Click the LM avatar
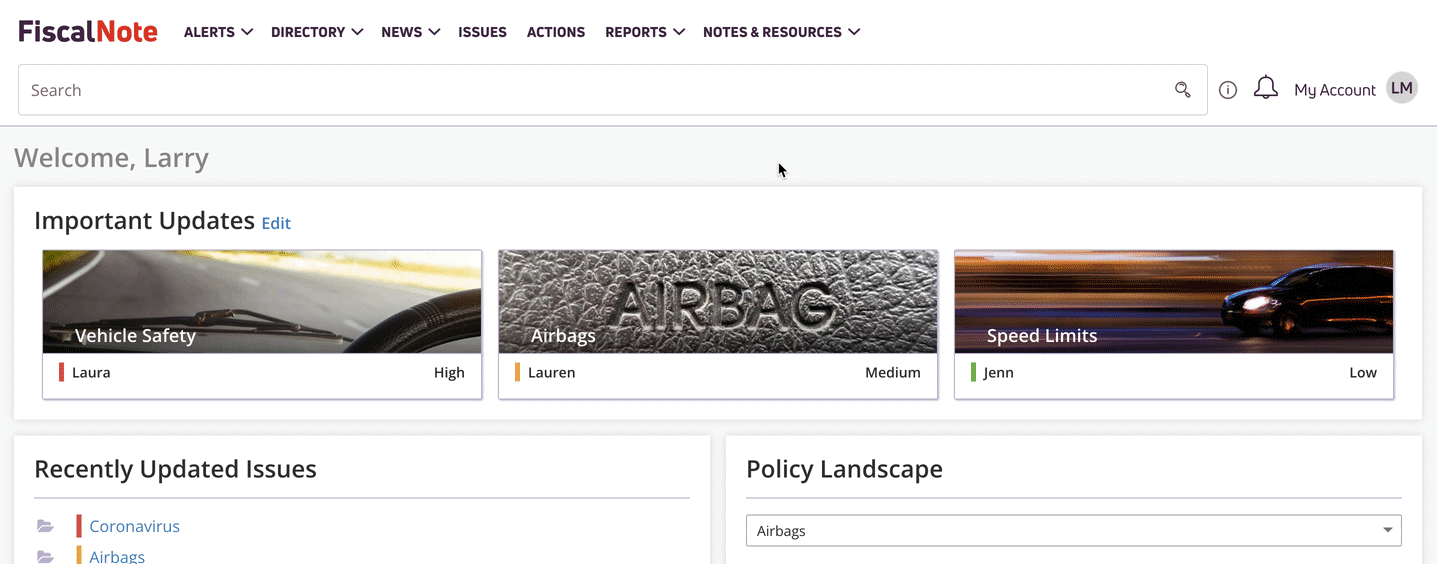Image resolution: width=1437 pixels, height=564 pixels. (1402, 88)
